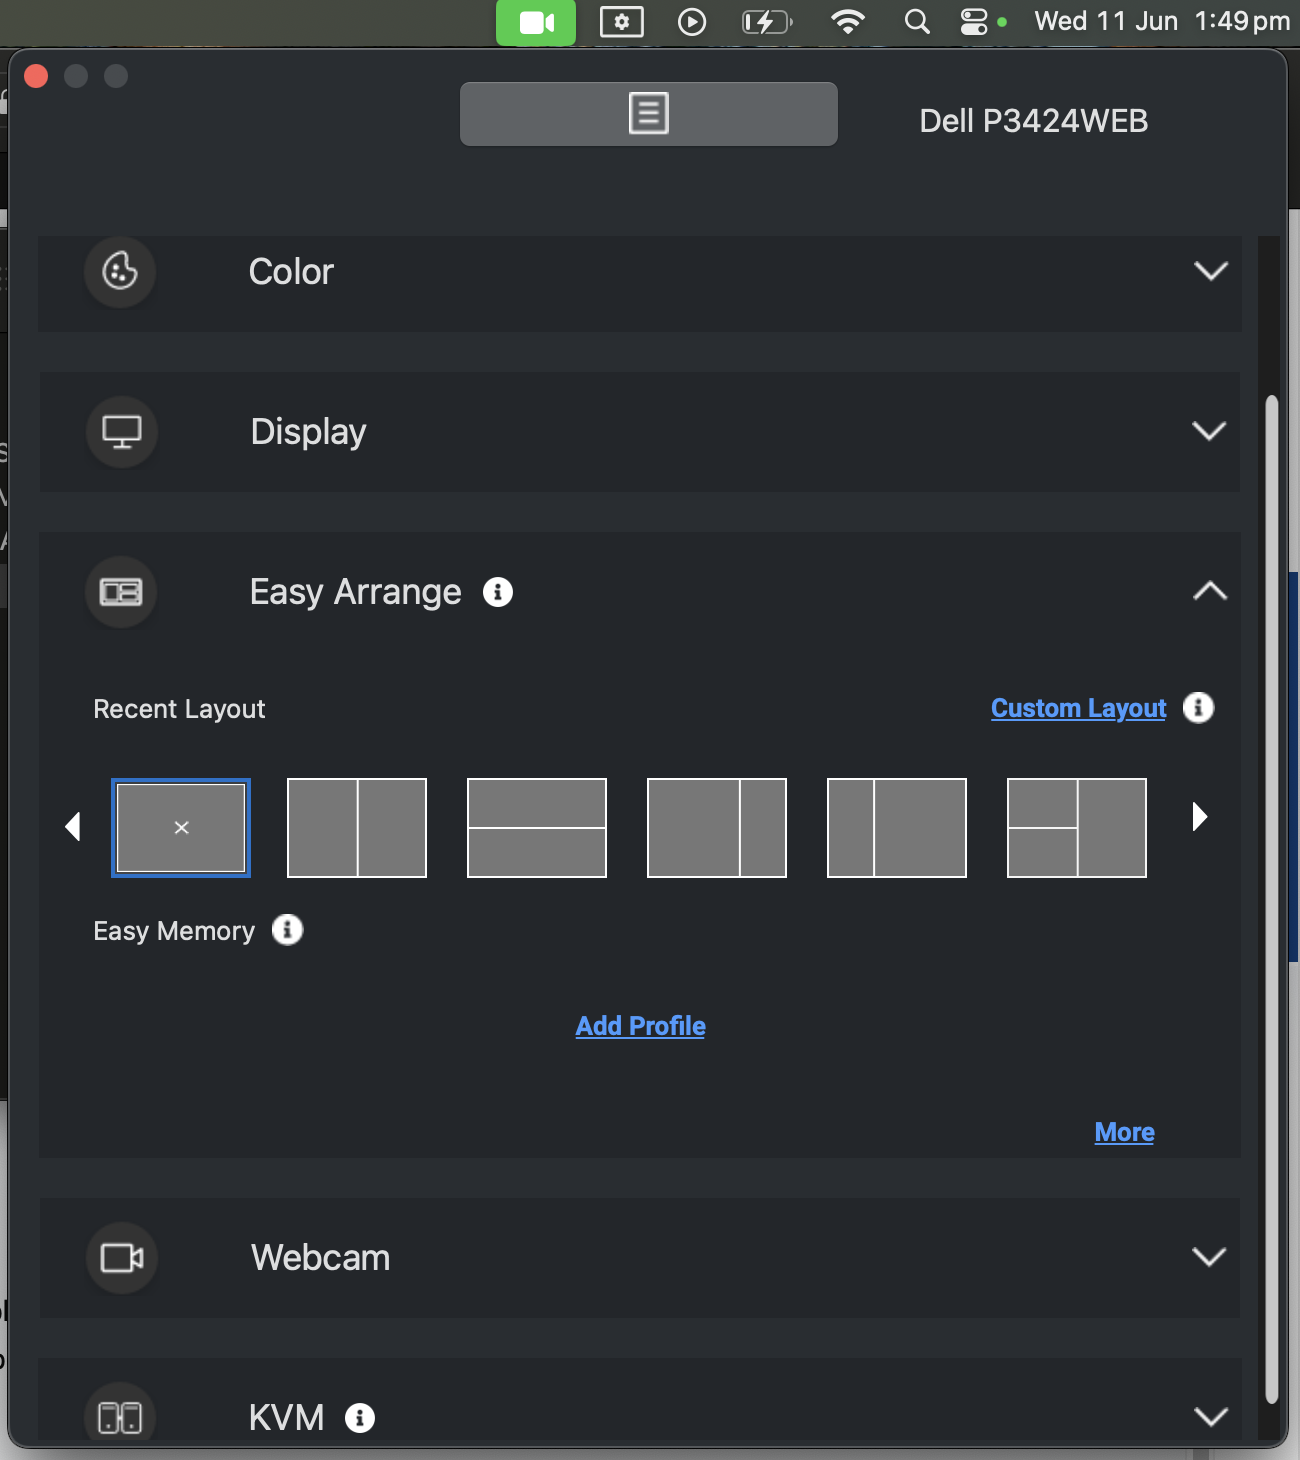Collapse the Easy Arrange section
Image resolution: width=1300 pixels, height=1460 pixels.
[1210, 591]
